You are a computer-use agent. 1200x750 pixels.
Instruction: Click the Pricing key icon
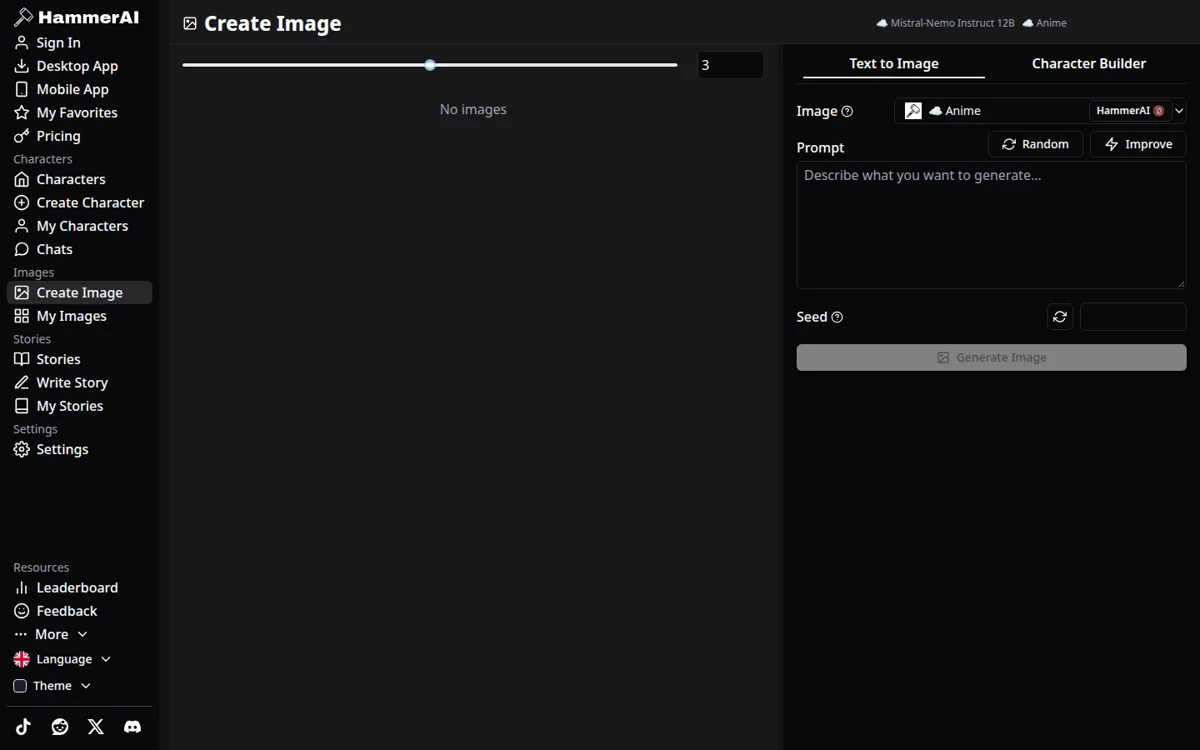(x=22, y=136)
